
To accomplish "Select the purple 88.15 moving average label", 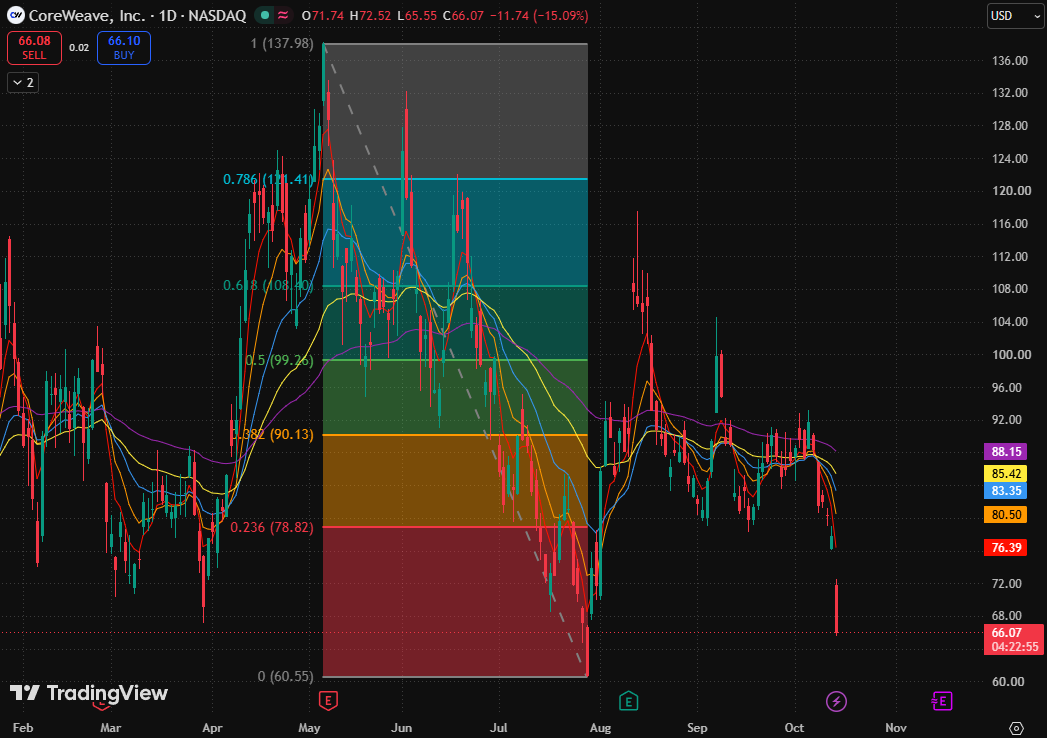I will 1006,452.
